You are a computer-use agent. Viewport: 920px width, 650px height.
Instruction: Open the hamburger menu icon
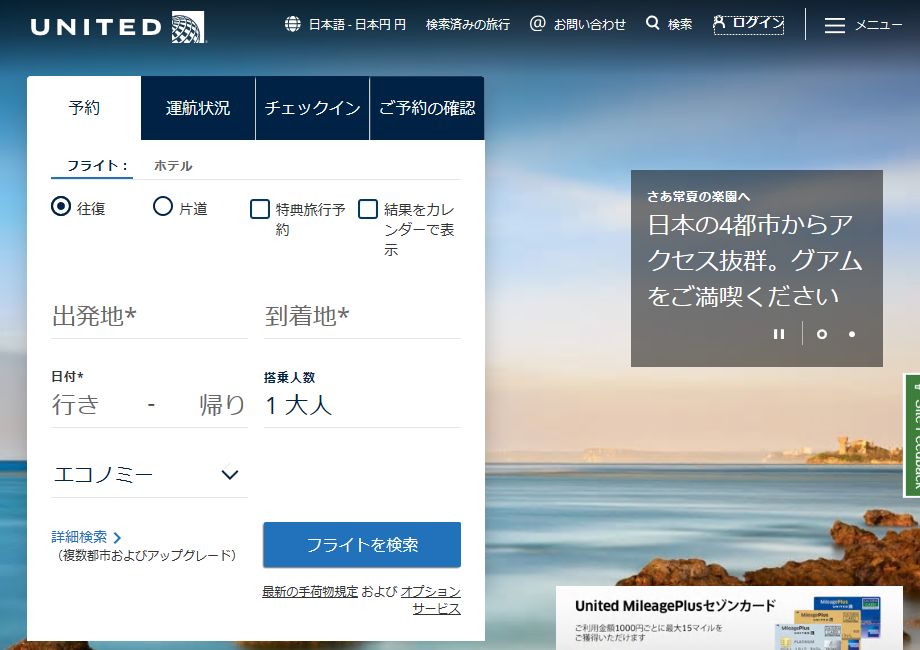coord(834,25)
